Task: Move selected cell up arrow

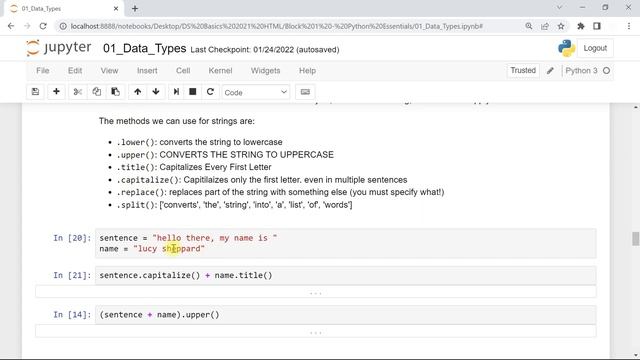Action: click(x=138, y=92)
